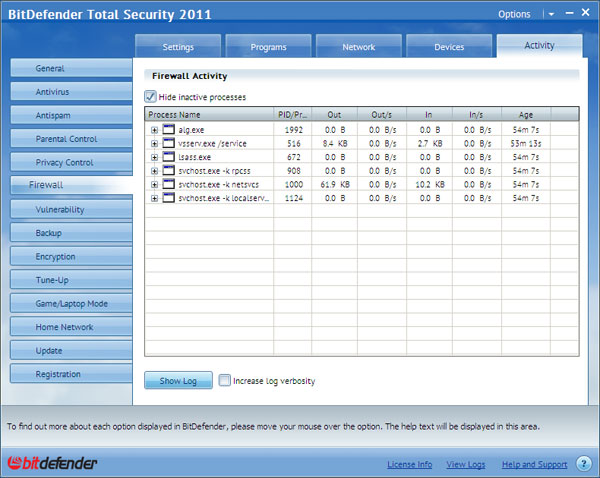Image resolution: width=600 pixels, height=478 pixels.
Task: Click the vsserv.exe /service process icon
Action: click(x=168, y=143)
